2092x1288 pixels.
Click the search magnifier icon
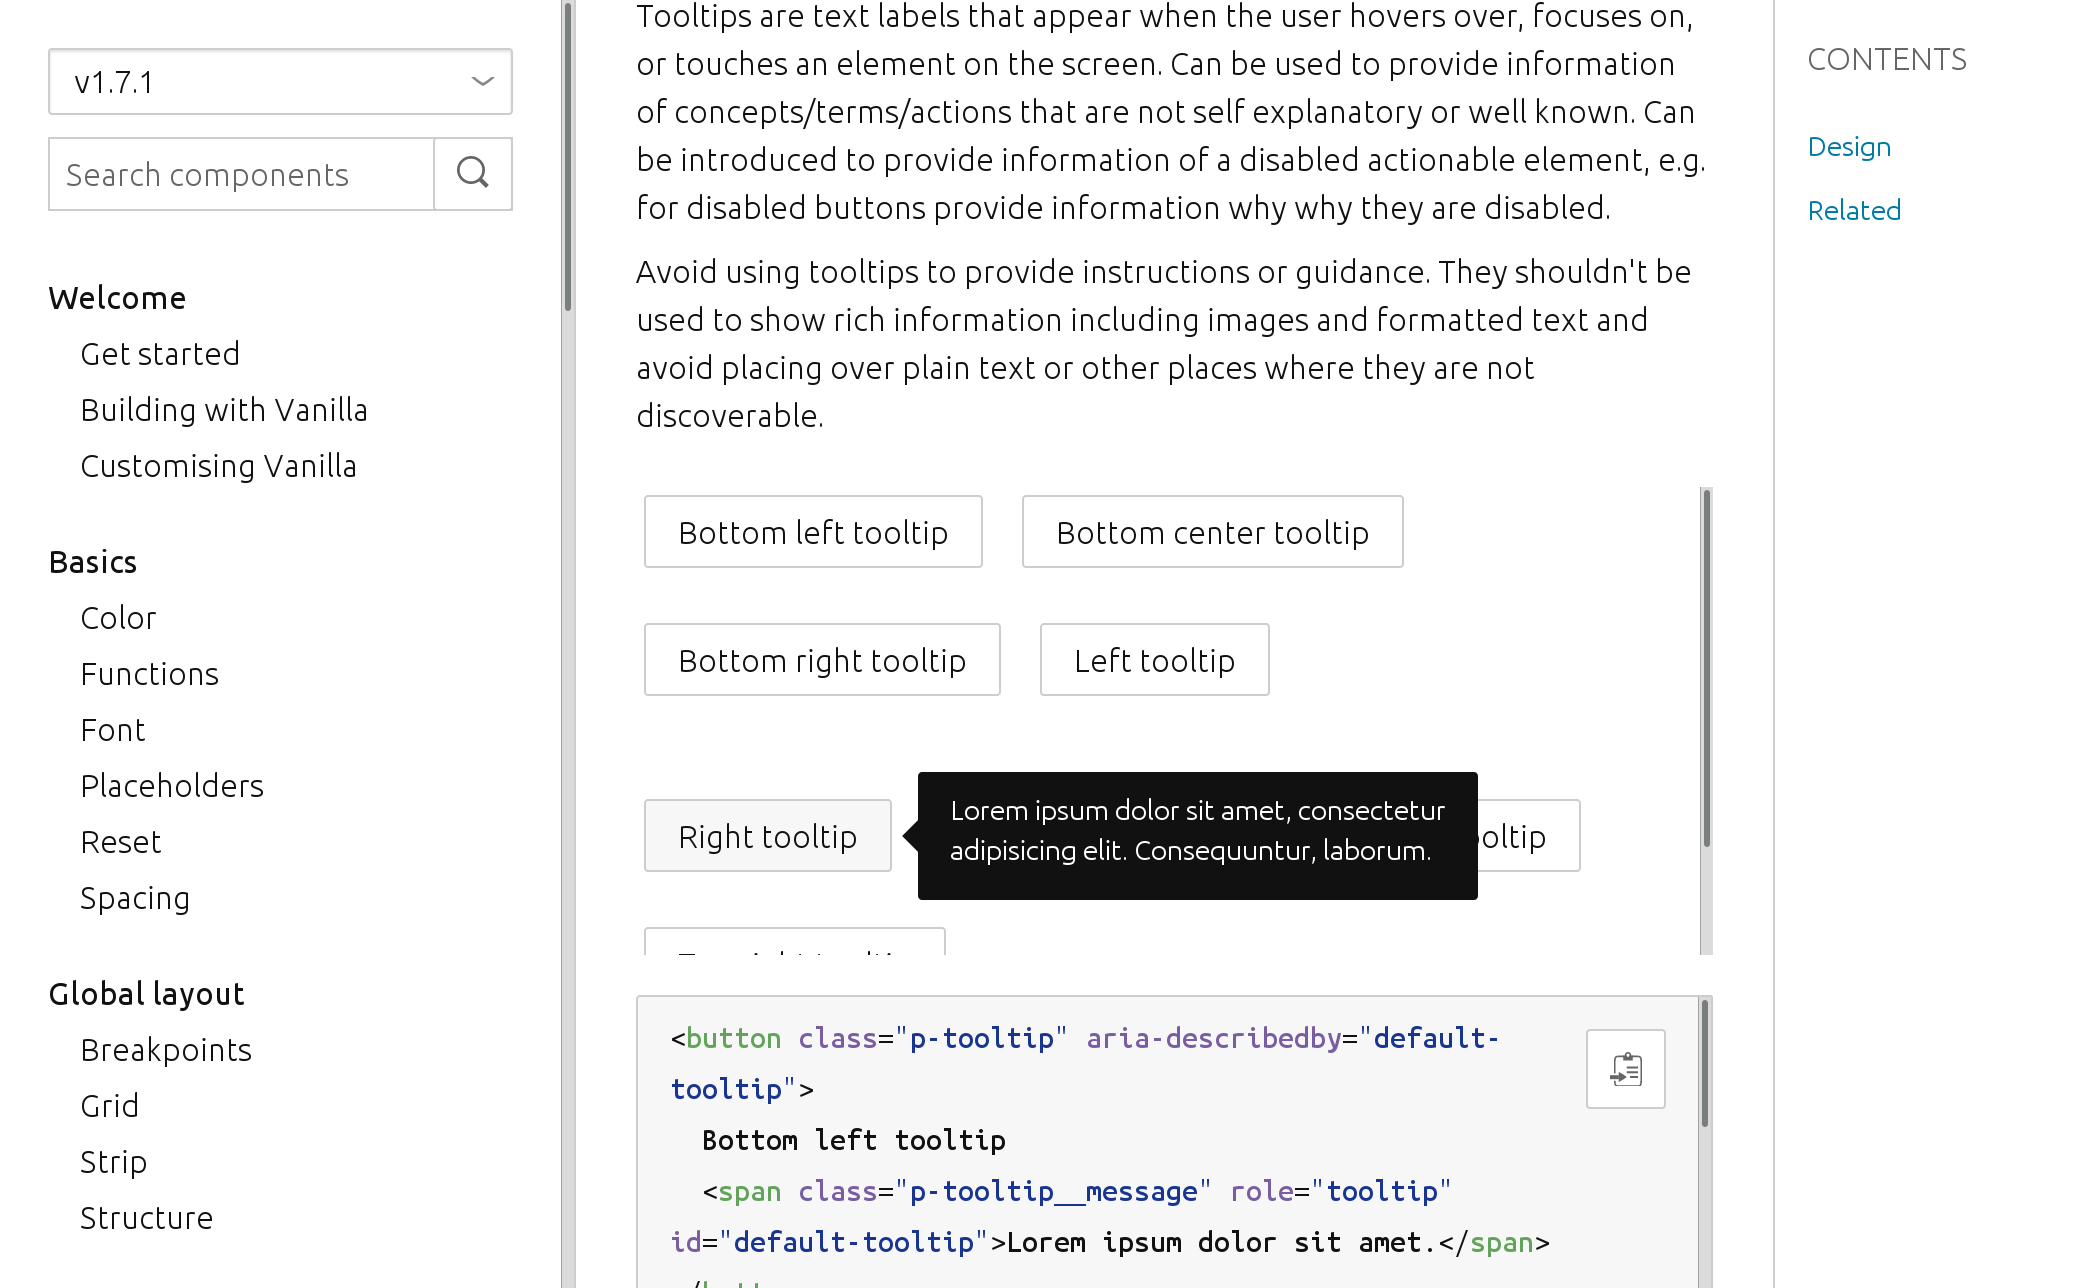(472, 174)
